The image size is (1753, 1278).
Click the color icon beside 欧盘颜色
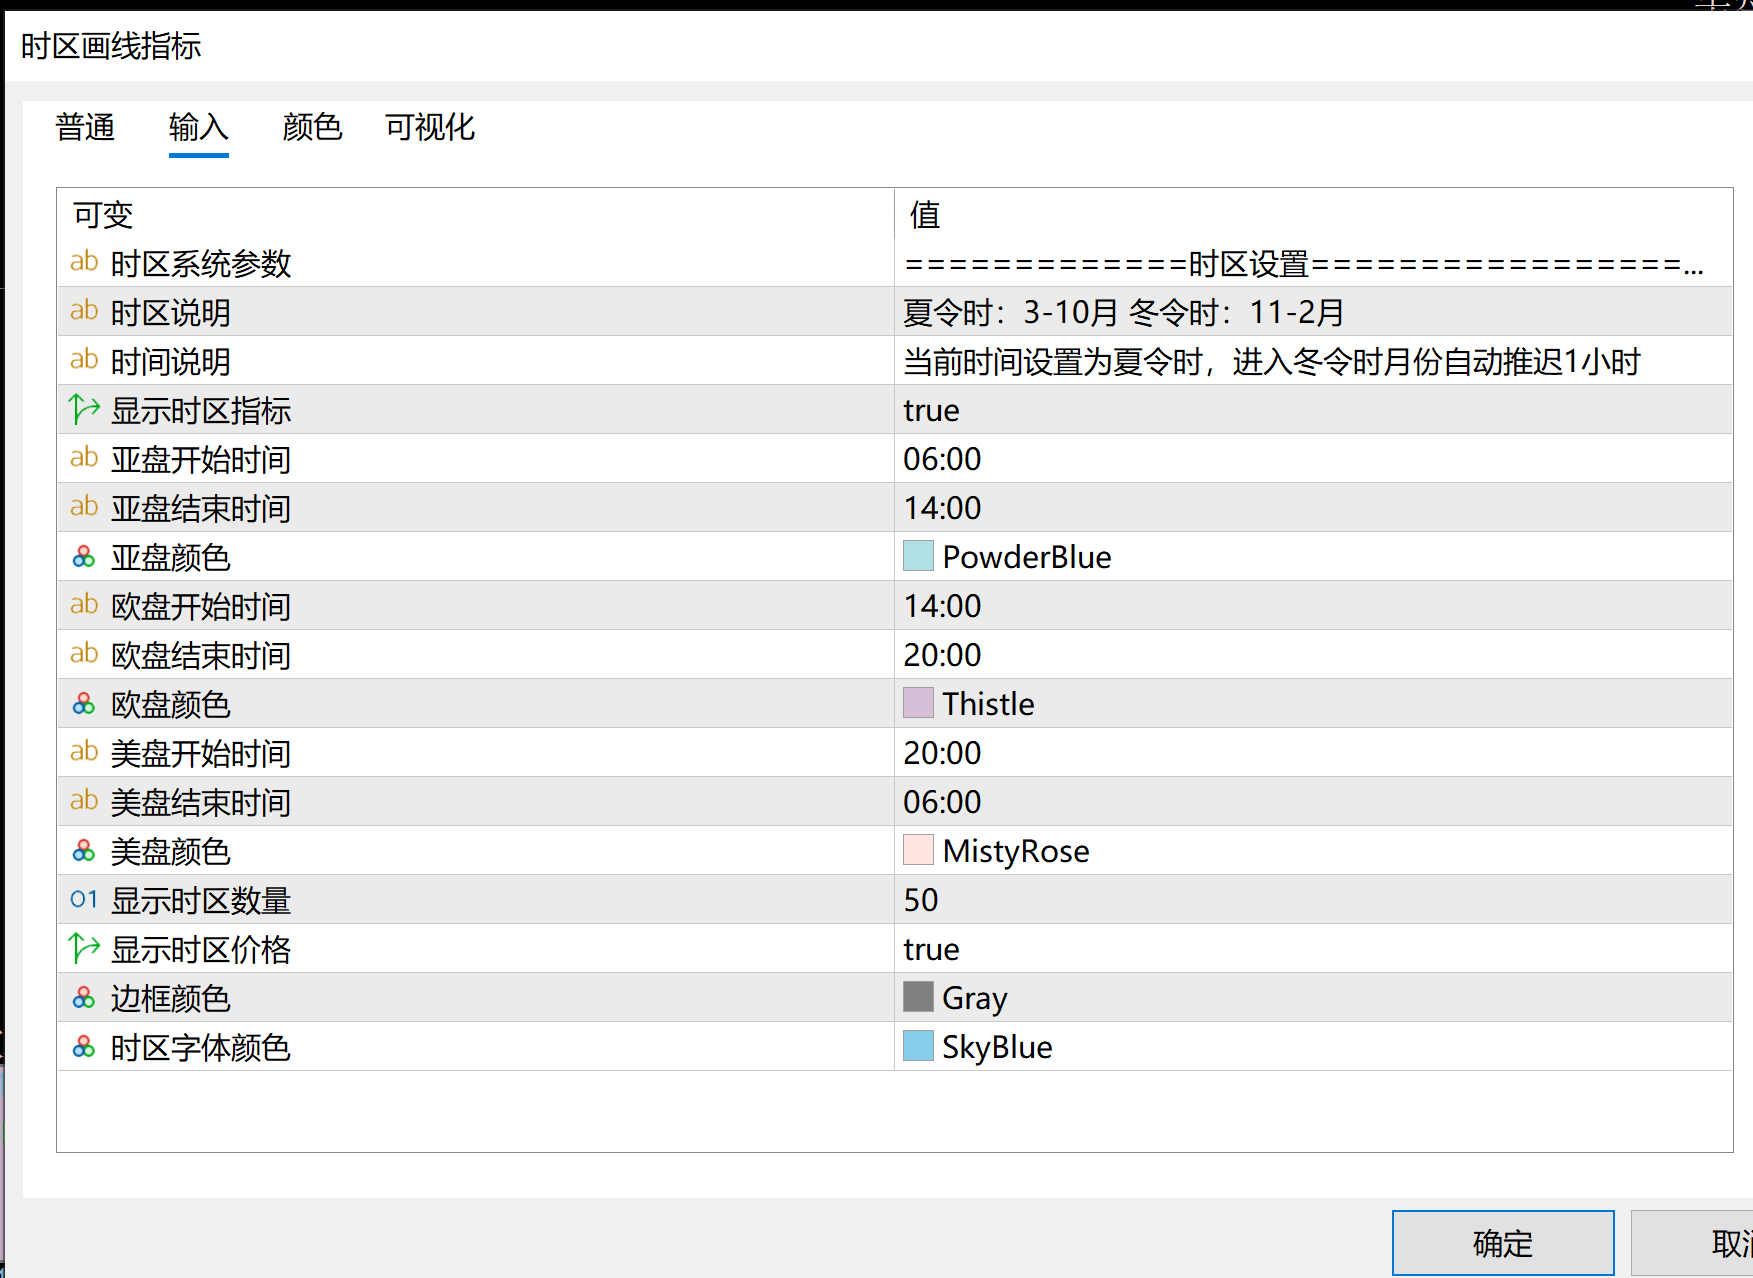click(x=84, y=704)
